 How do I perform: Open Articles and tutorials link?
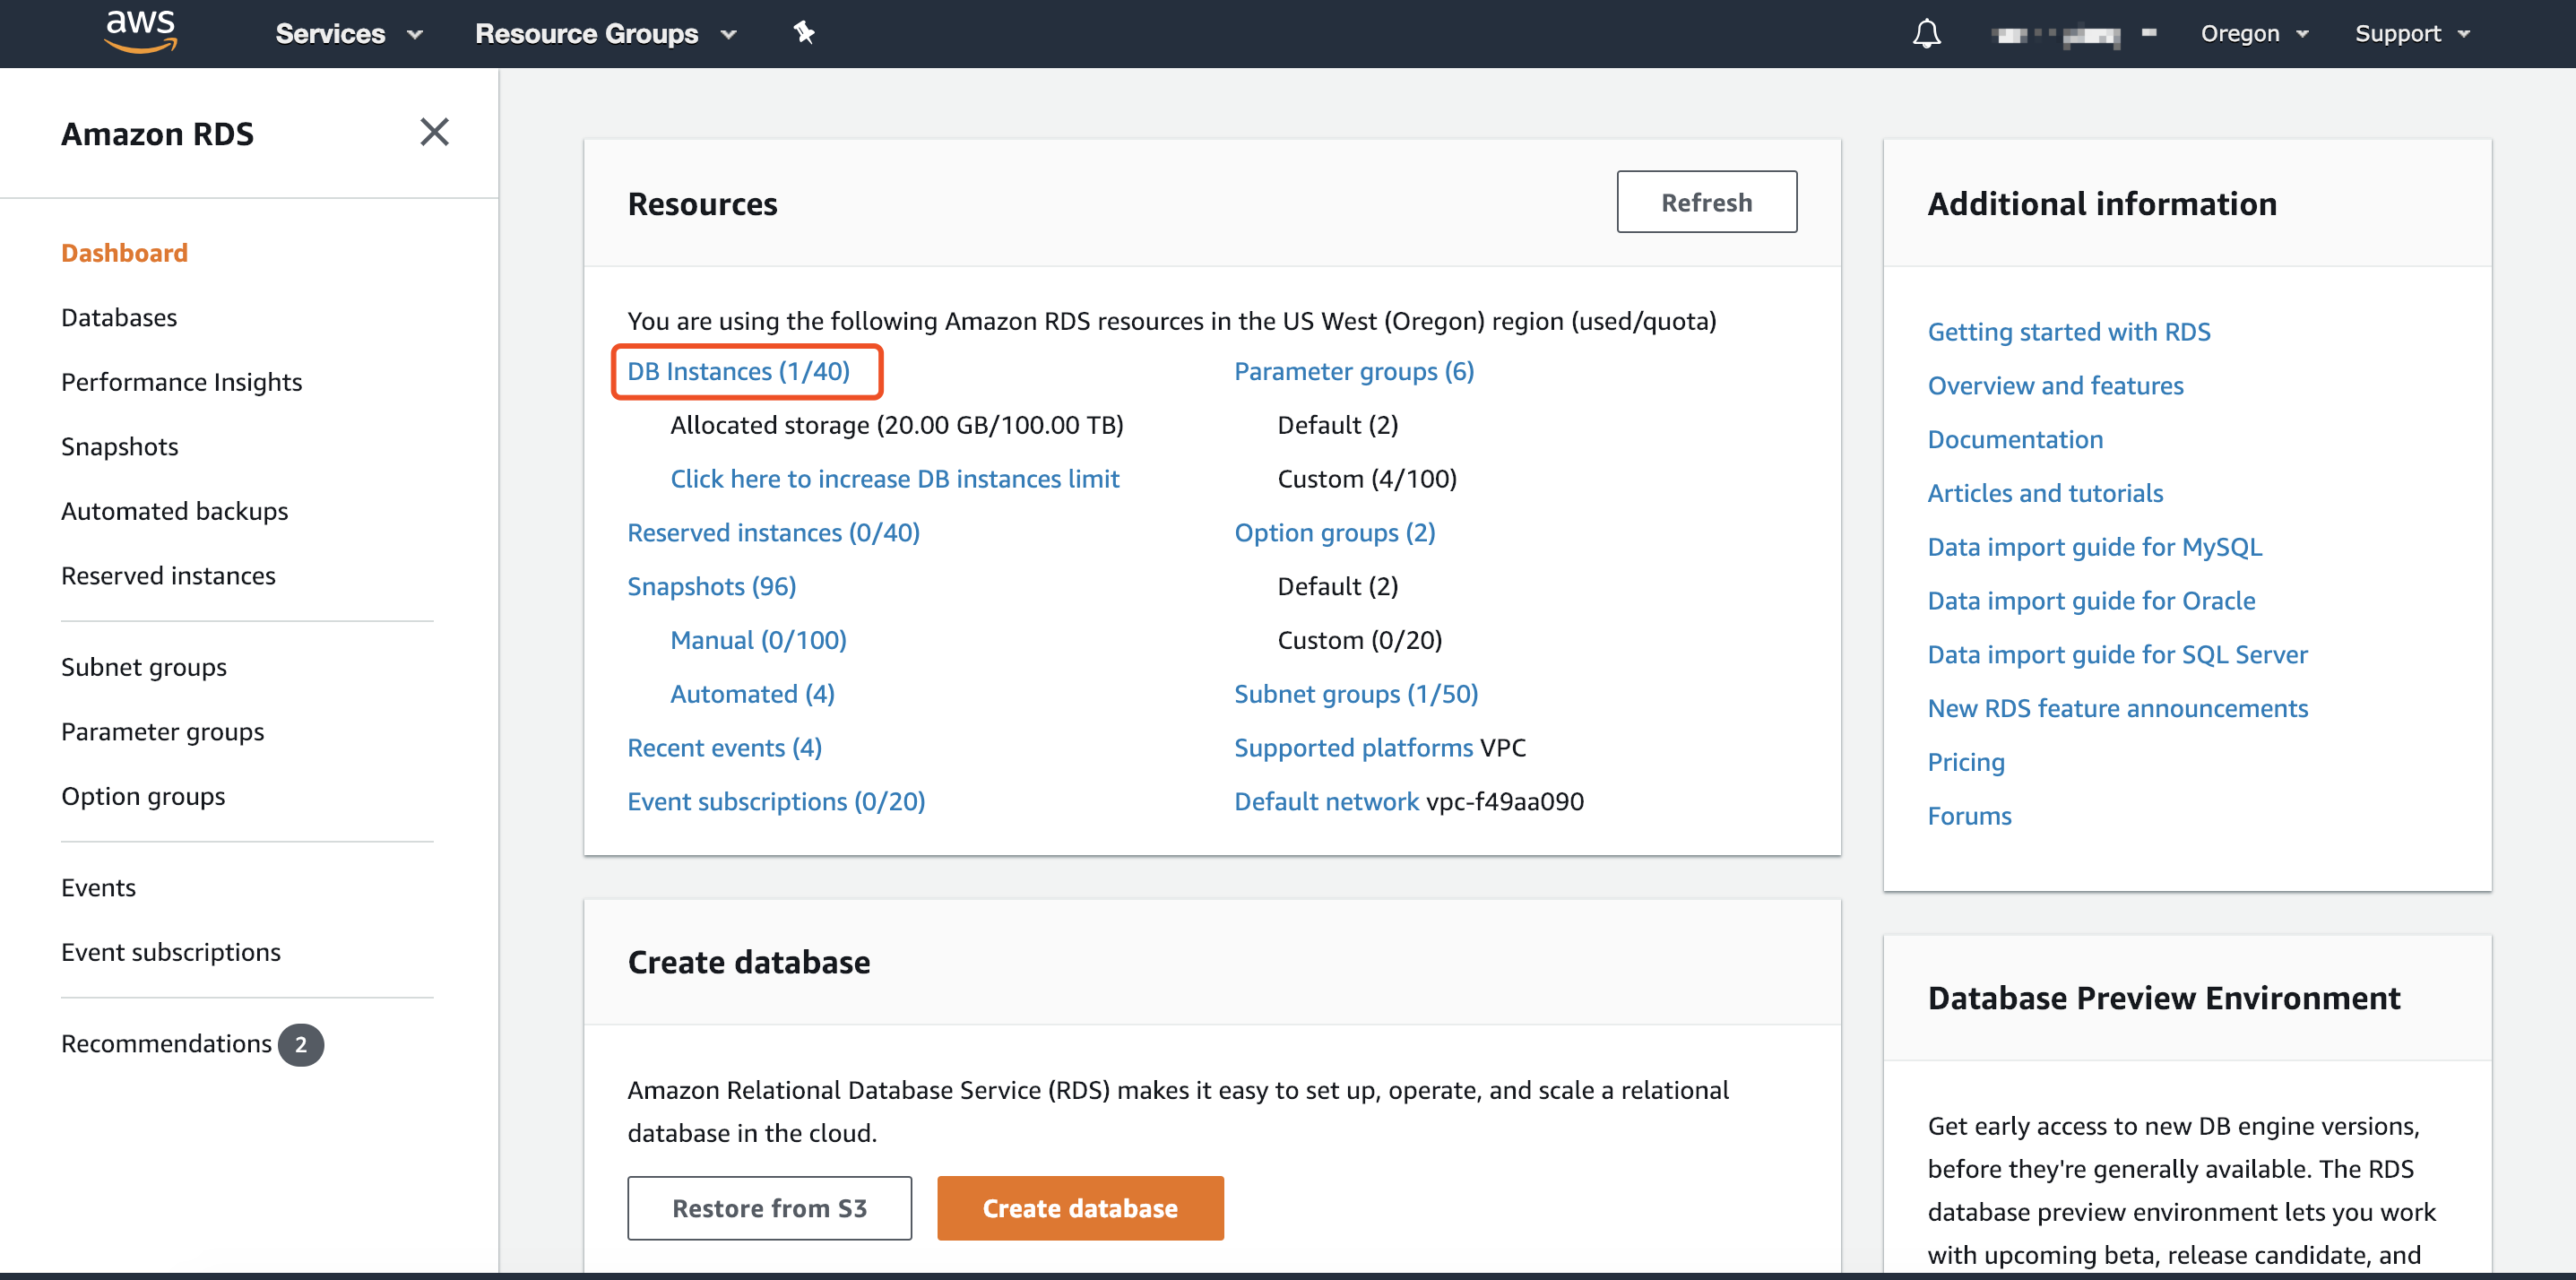[x=2045, y=493]
